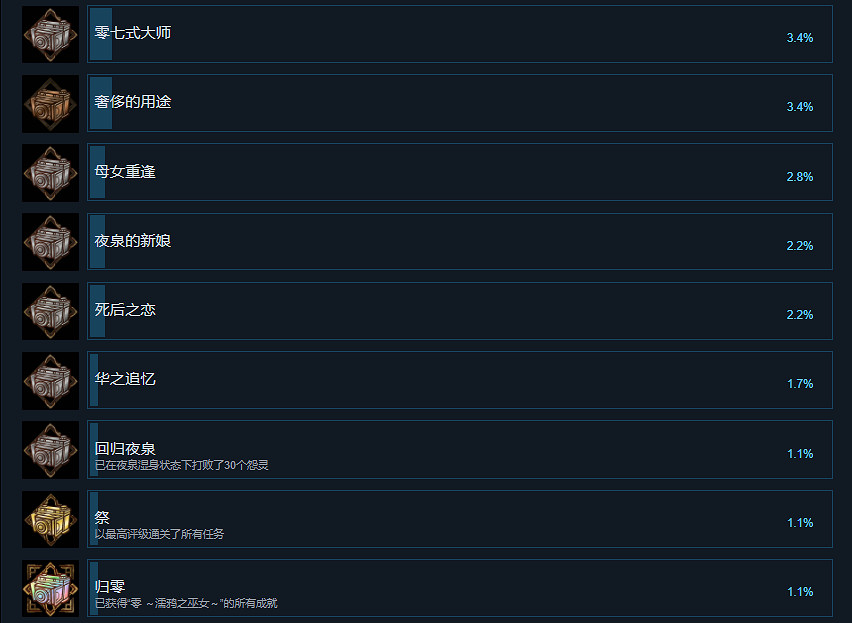Screen dimensions: 852x623
Task: Click the 死后之恋 achievement icon
Action: pyautogui.click(x=51, y=311)
